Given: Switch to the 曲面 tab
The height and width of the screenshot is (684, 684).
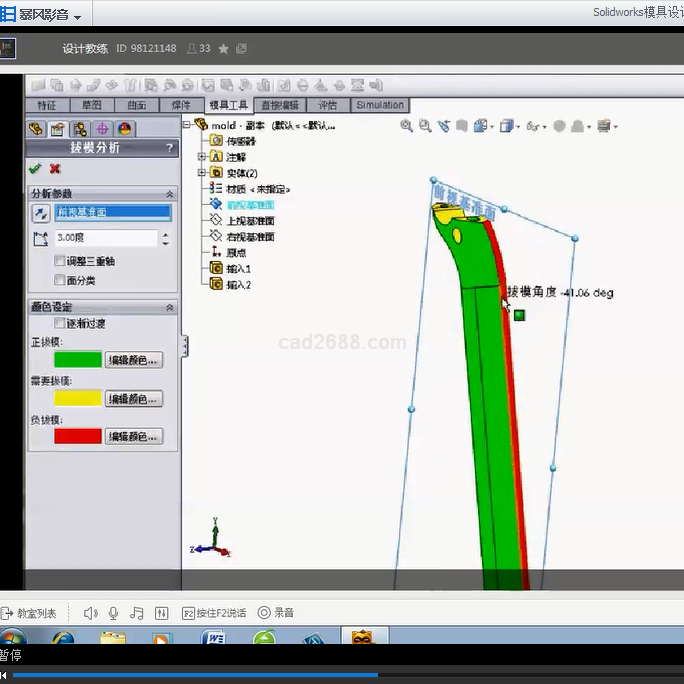Looking at the screenshot, I should tap(137, 105).
